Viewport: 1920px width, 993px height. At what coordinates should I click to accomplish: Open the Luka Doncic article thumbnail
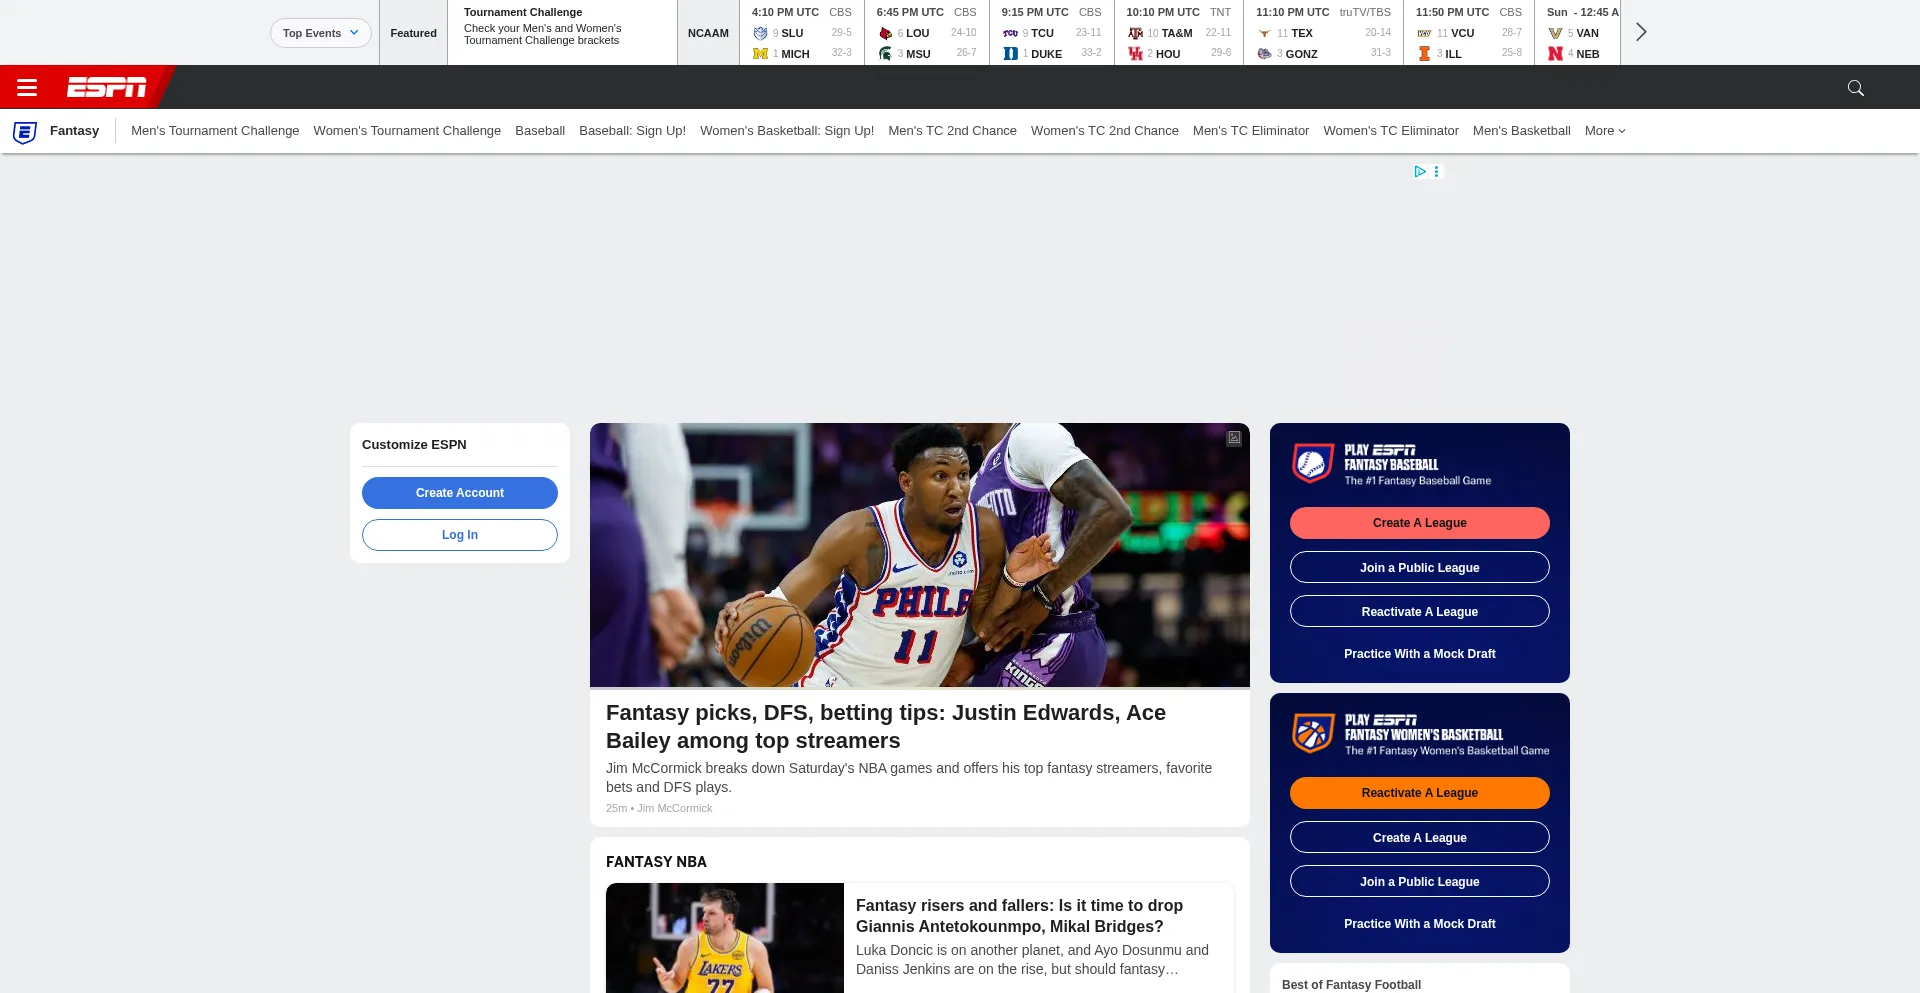pyautogui.click(x=725, y=938)
